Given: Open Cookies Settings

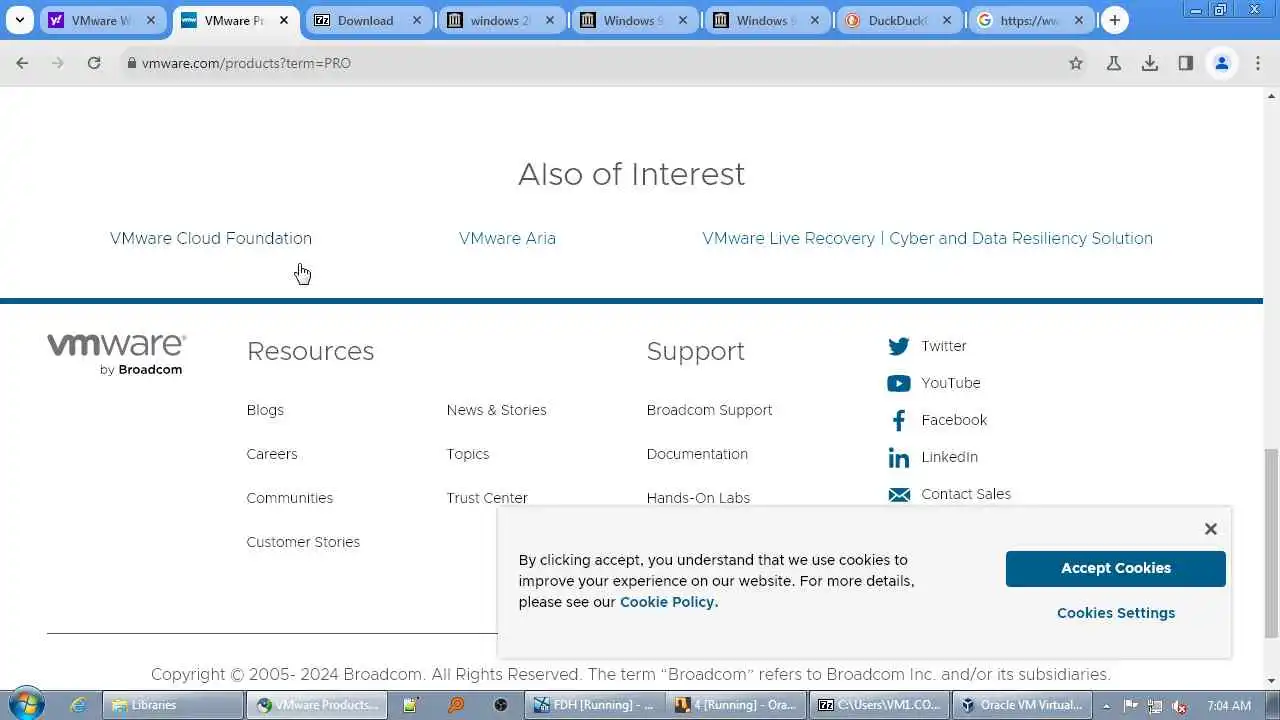Looking at the screenshot, I should (x=1116, y=613).
